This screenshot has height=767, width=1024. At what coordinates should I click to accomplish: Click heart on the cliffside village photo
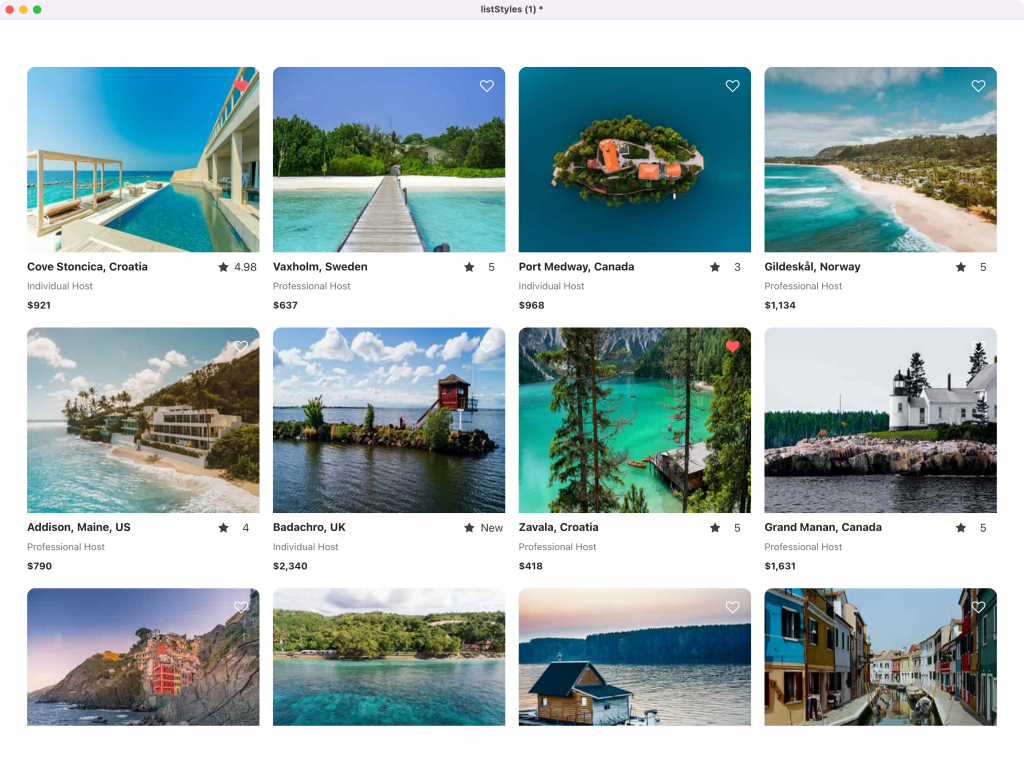pos(241,607)
